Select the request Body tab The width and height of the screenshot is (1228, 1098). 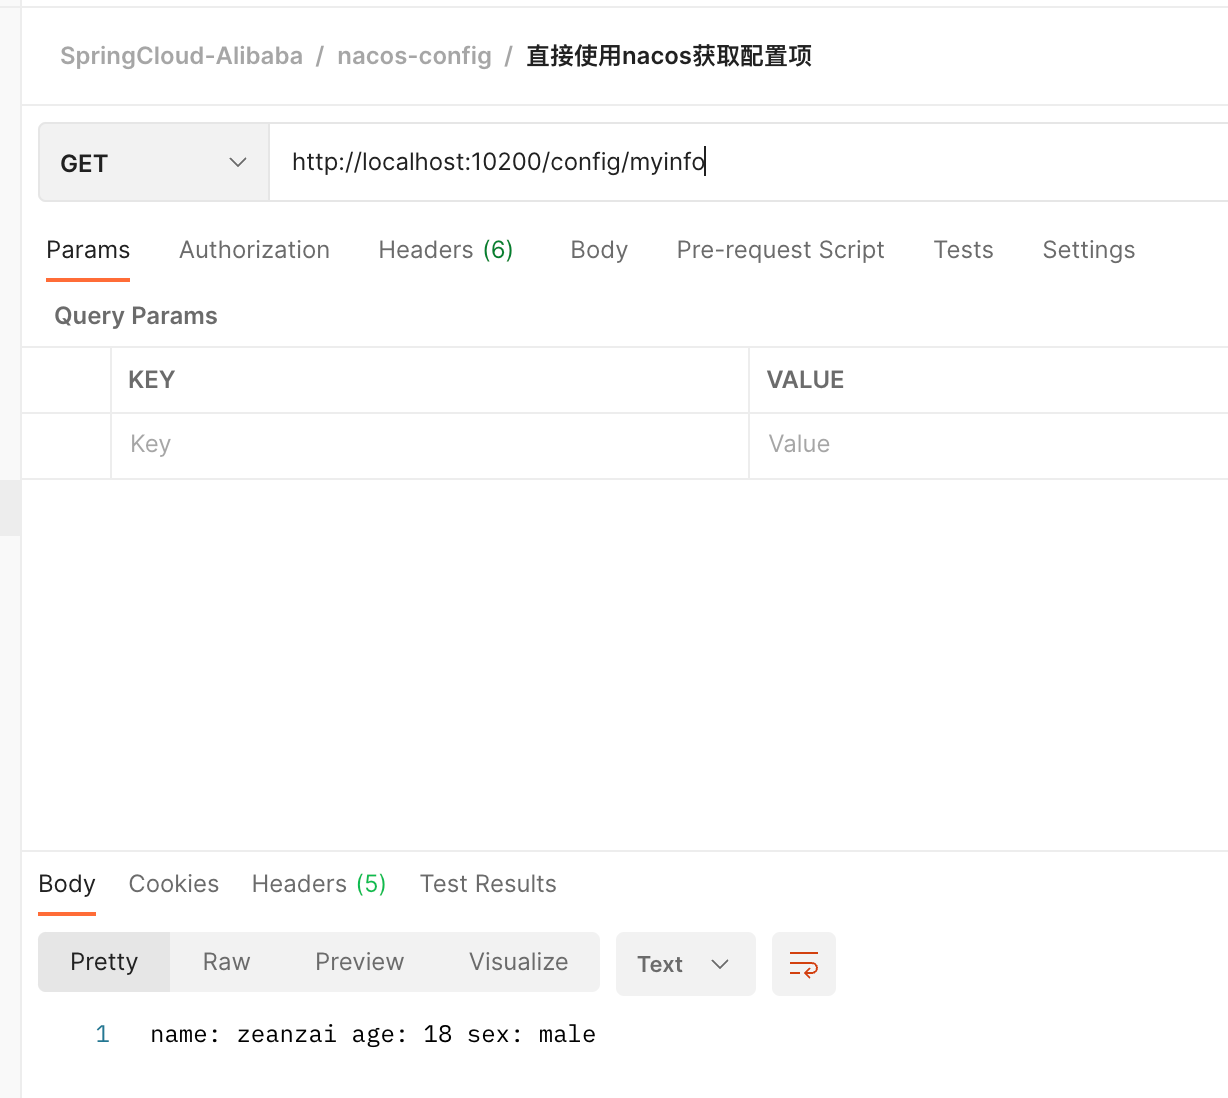[598, 250]
